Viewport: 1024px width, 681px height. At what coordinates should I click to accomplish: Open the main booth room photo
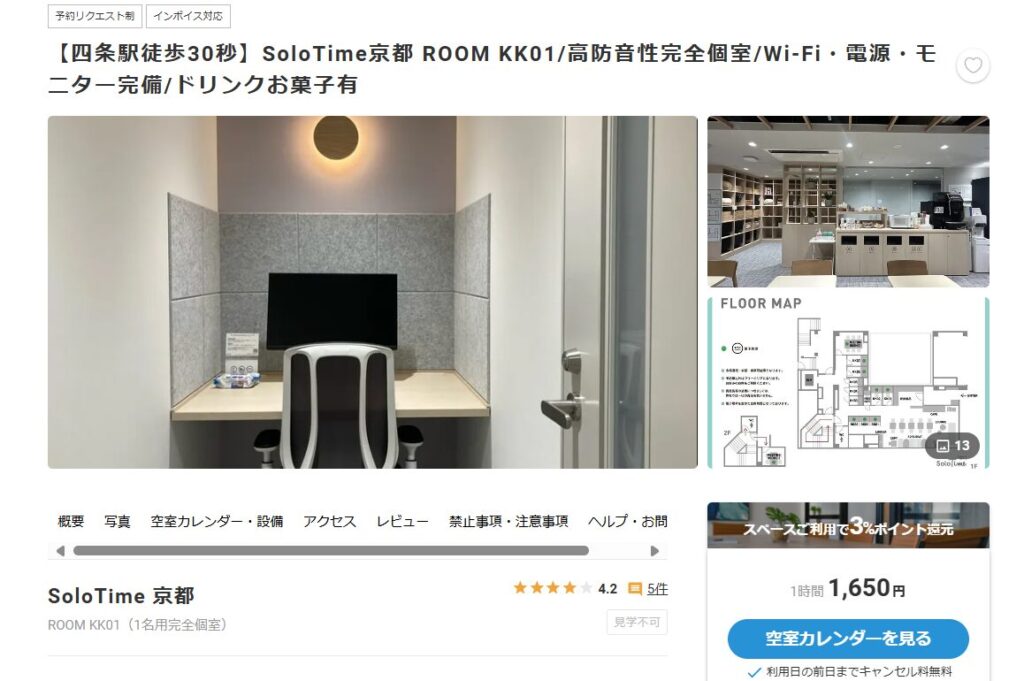373,293
